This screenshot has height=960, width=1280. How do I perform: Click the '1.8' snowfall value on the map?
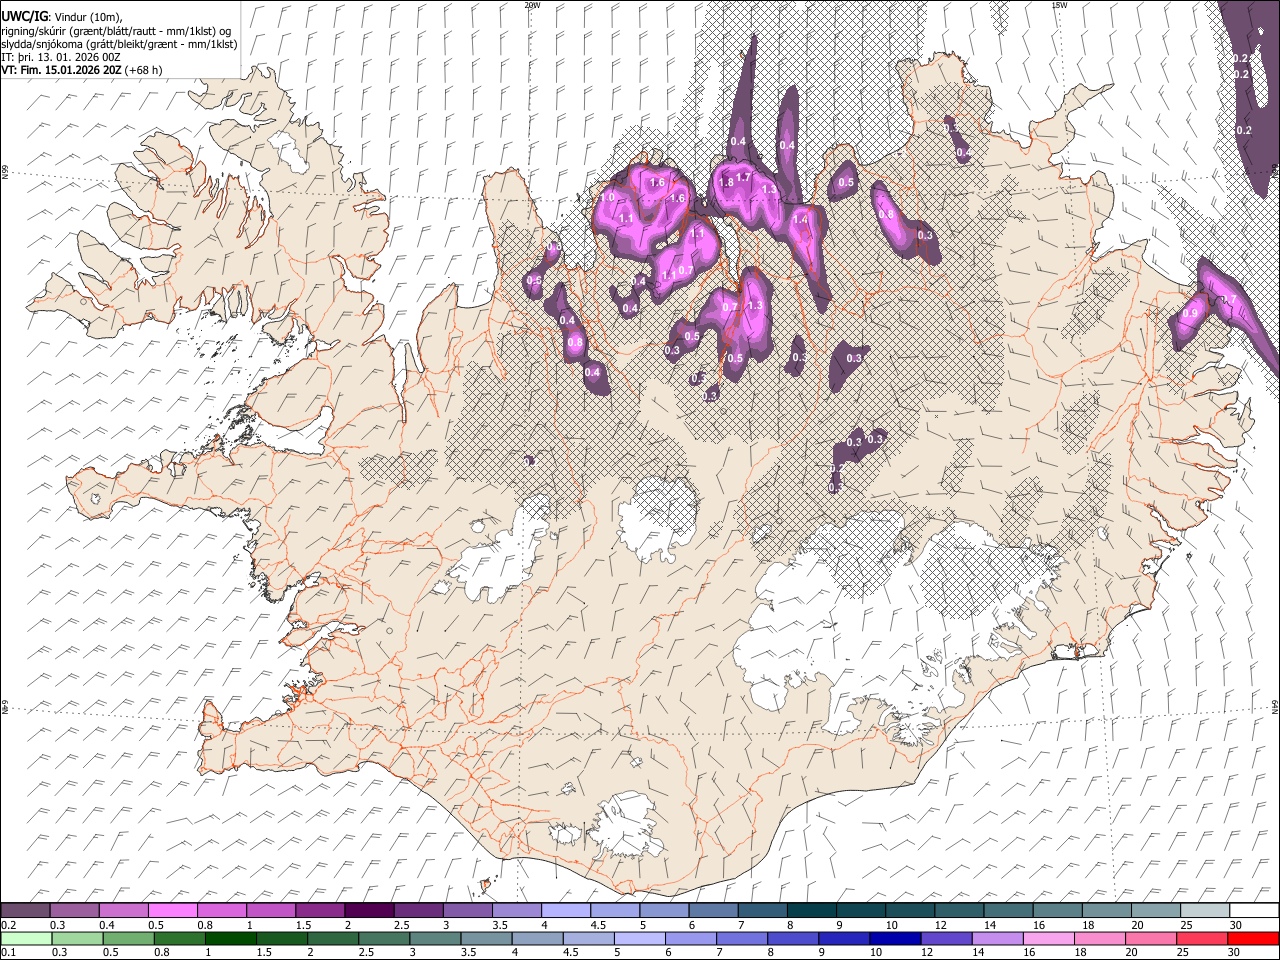click(x=727, y=182)
